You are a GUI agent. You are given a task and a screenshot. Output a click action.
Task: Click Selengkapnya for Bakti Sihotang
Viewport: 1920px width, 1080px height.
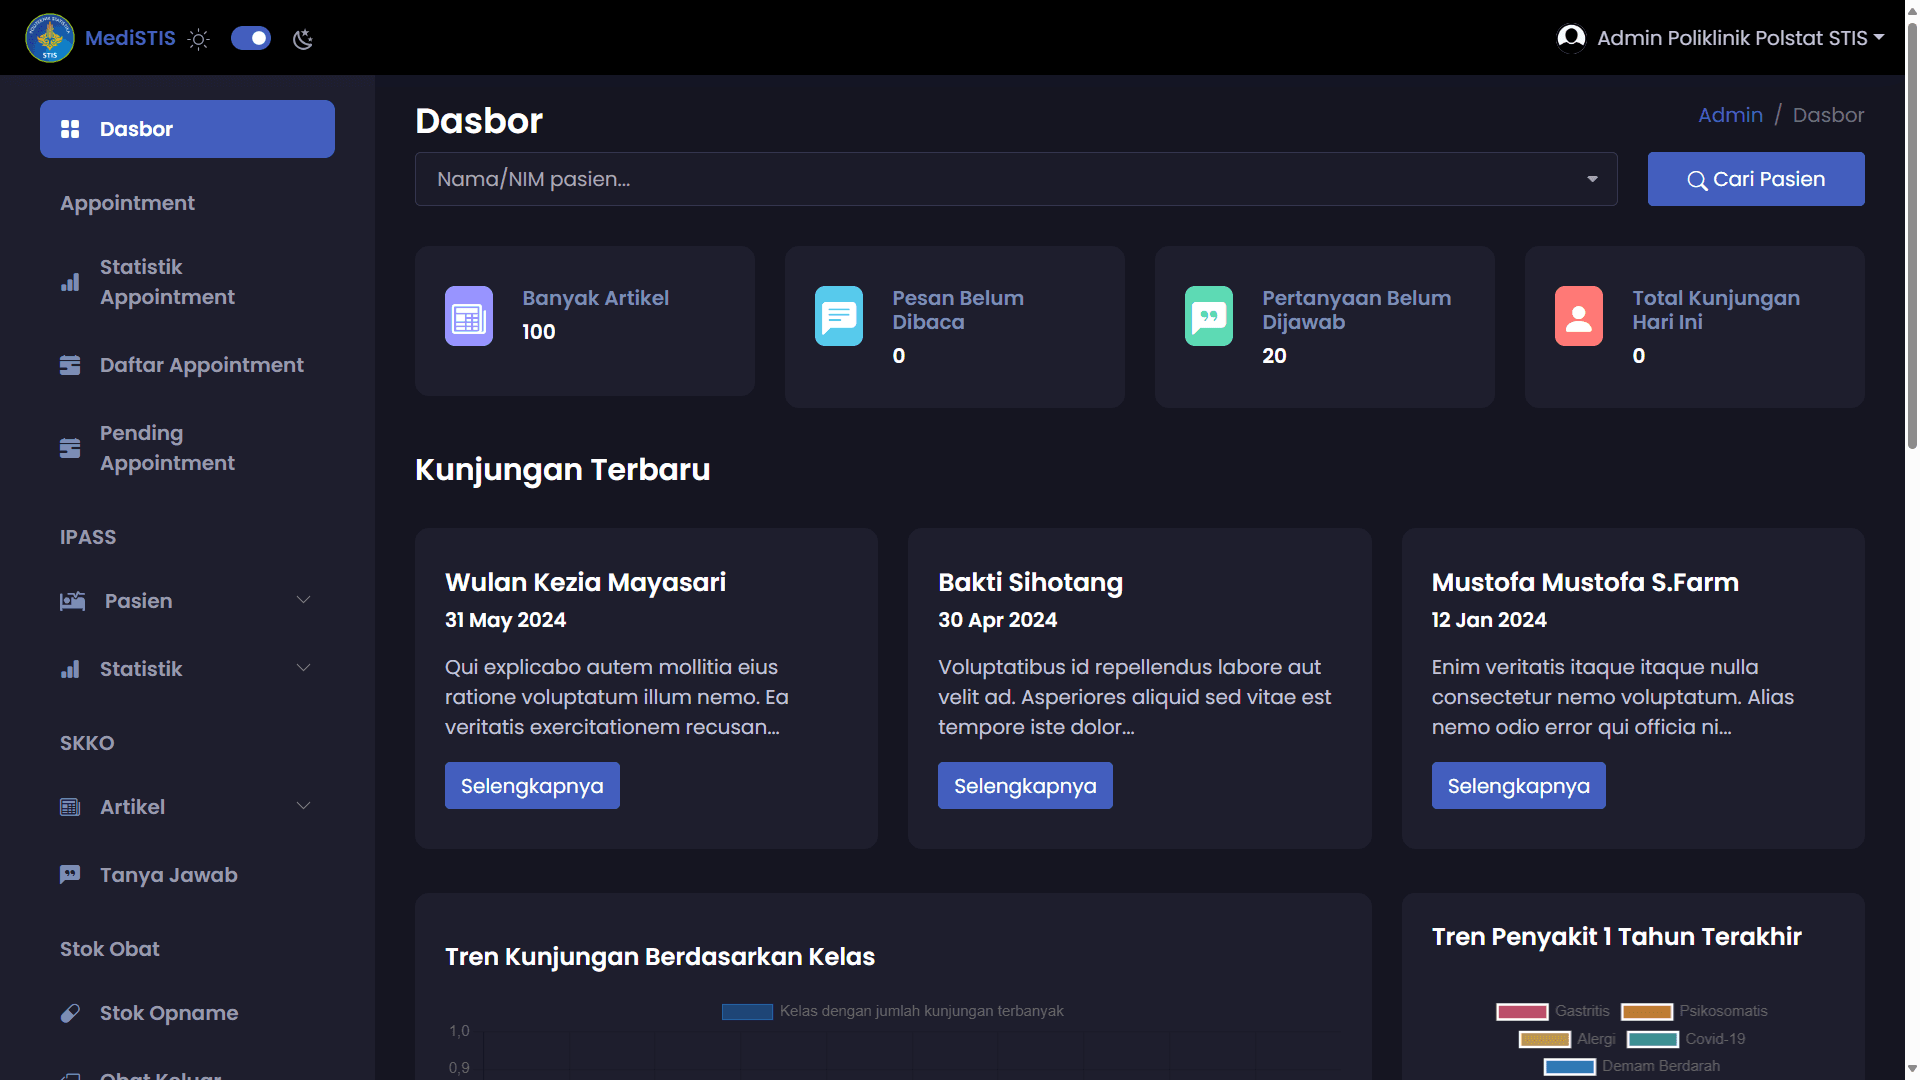pos(1024,786)
